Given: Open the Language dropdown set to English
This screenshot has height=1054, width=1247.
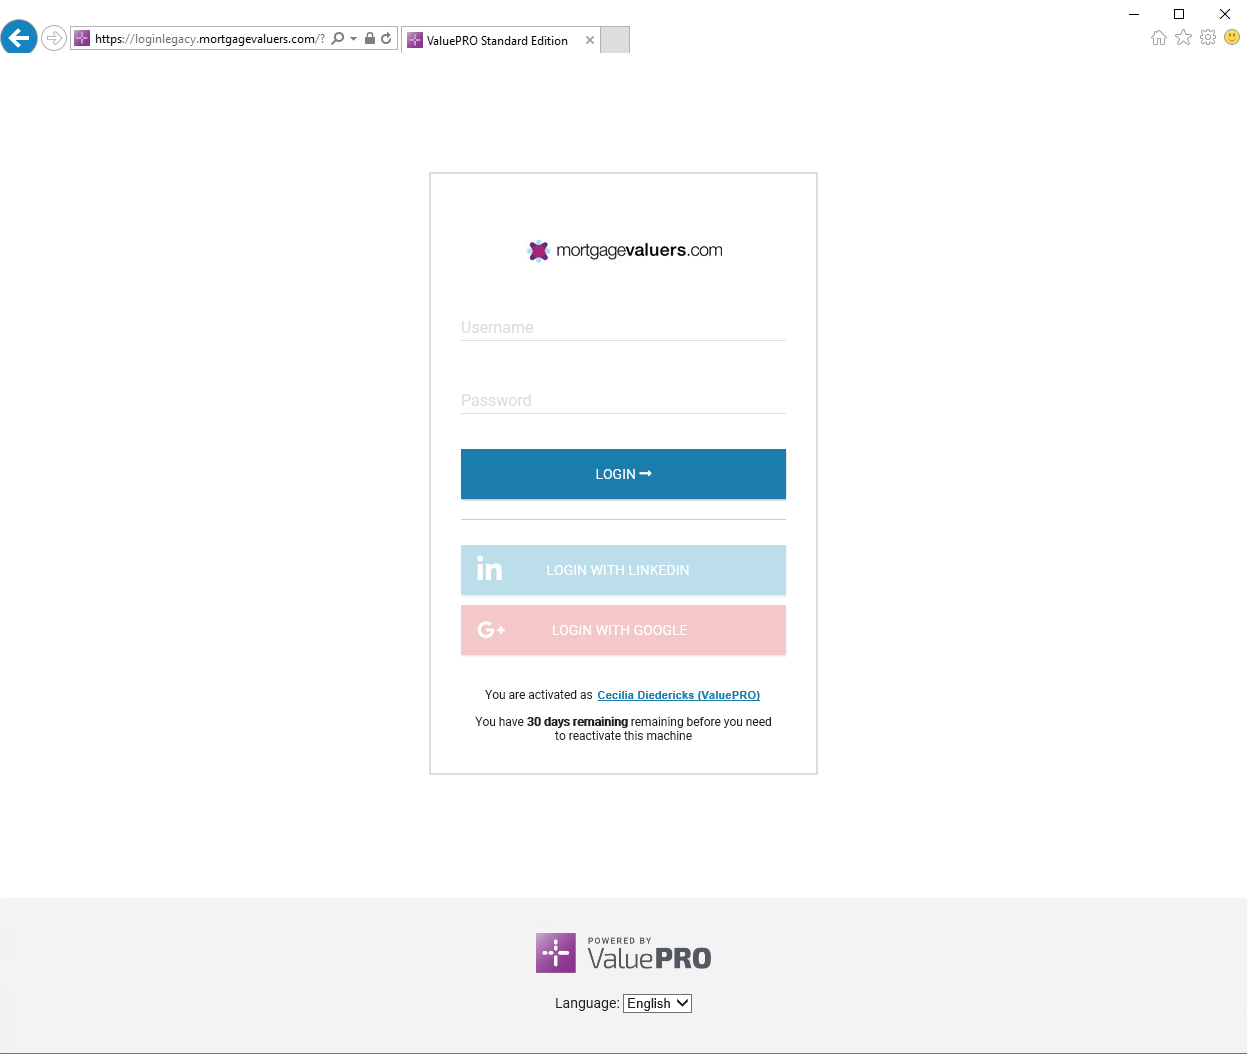Looking at the screenshot, I should tap(657, 1003).
